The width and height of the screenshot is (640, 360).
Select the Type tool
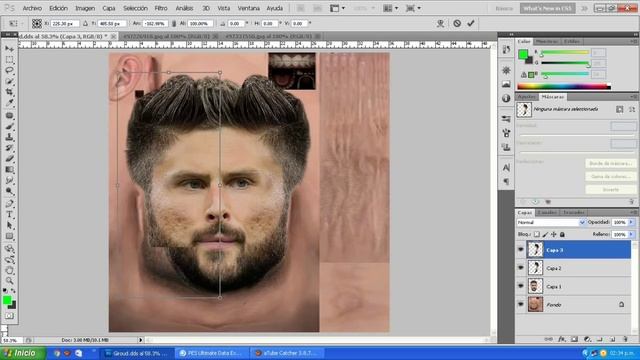9,215
